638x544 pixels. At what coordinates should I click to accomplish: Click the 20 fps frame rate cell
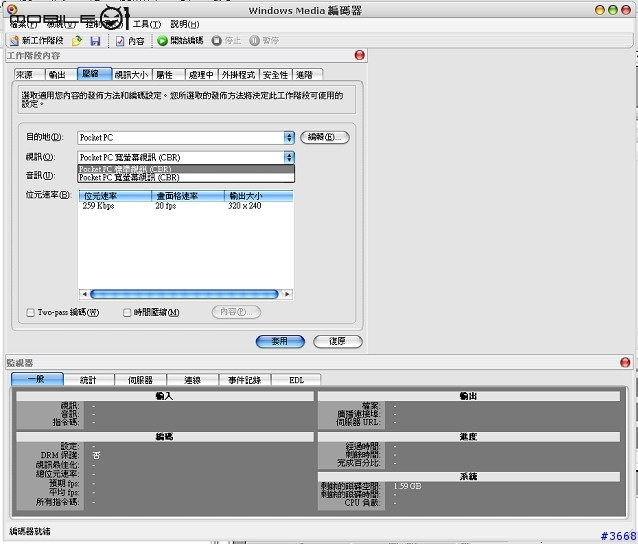click(x=166, y=206)
